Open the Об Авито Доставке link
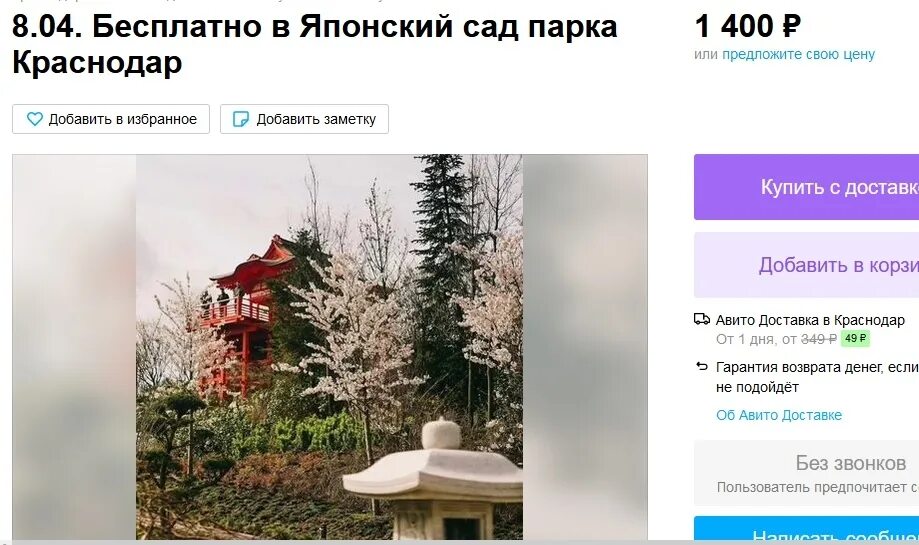919x545 pixels. 779,415
